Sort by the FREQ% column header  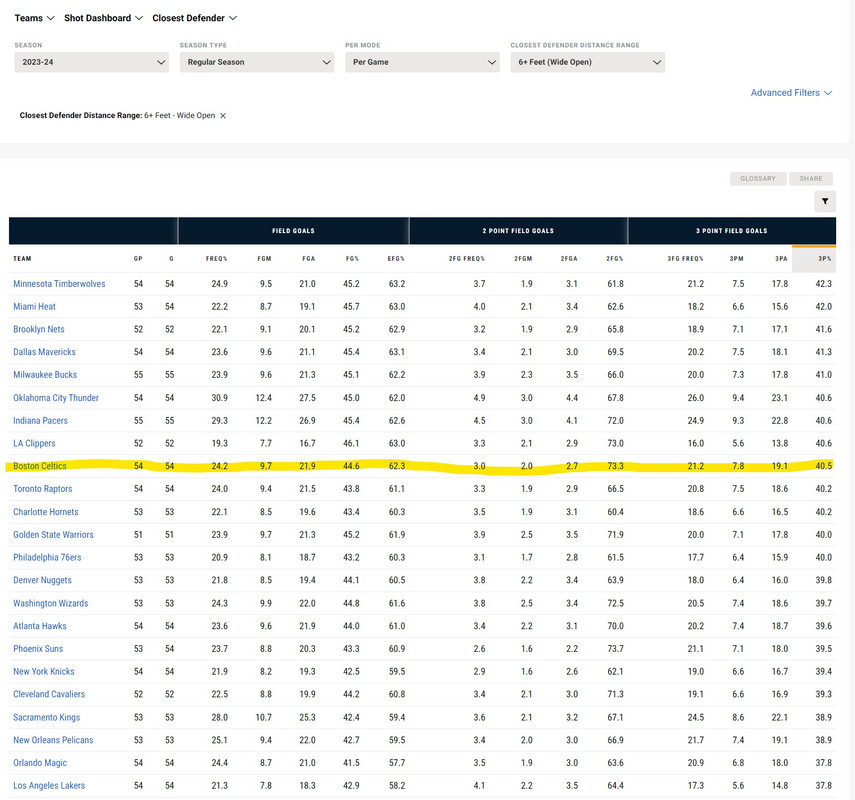[x=216, y=258]
